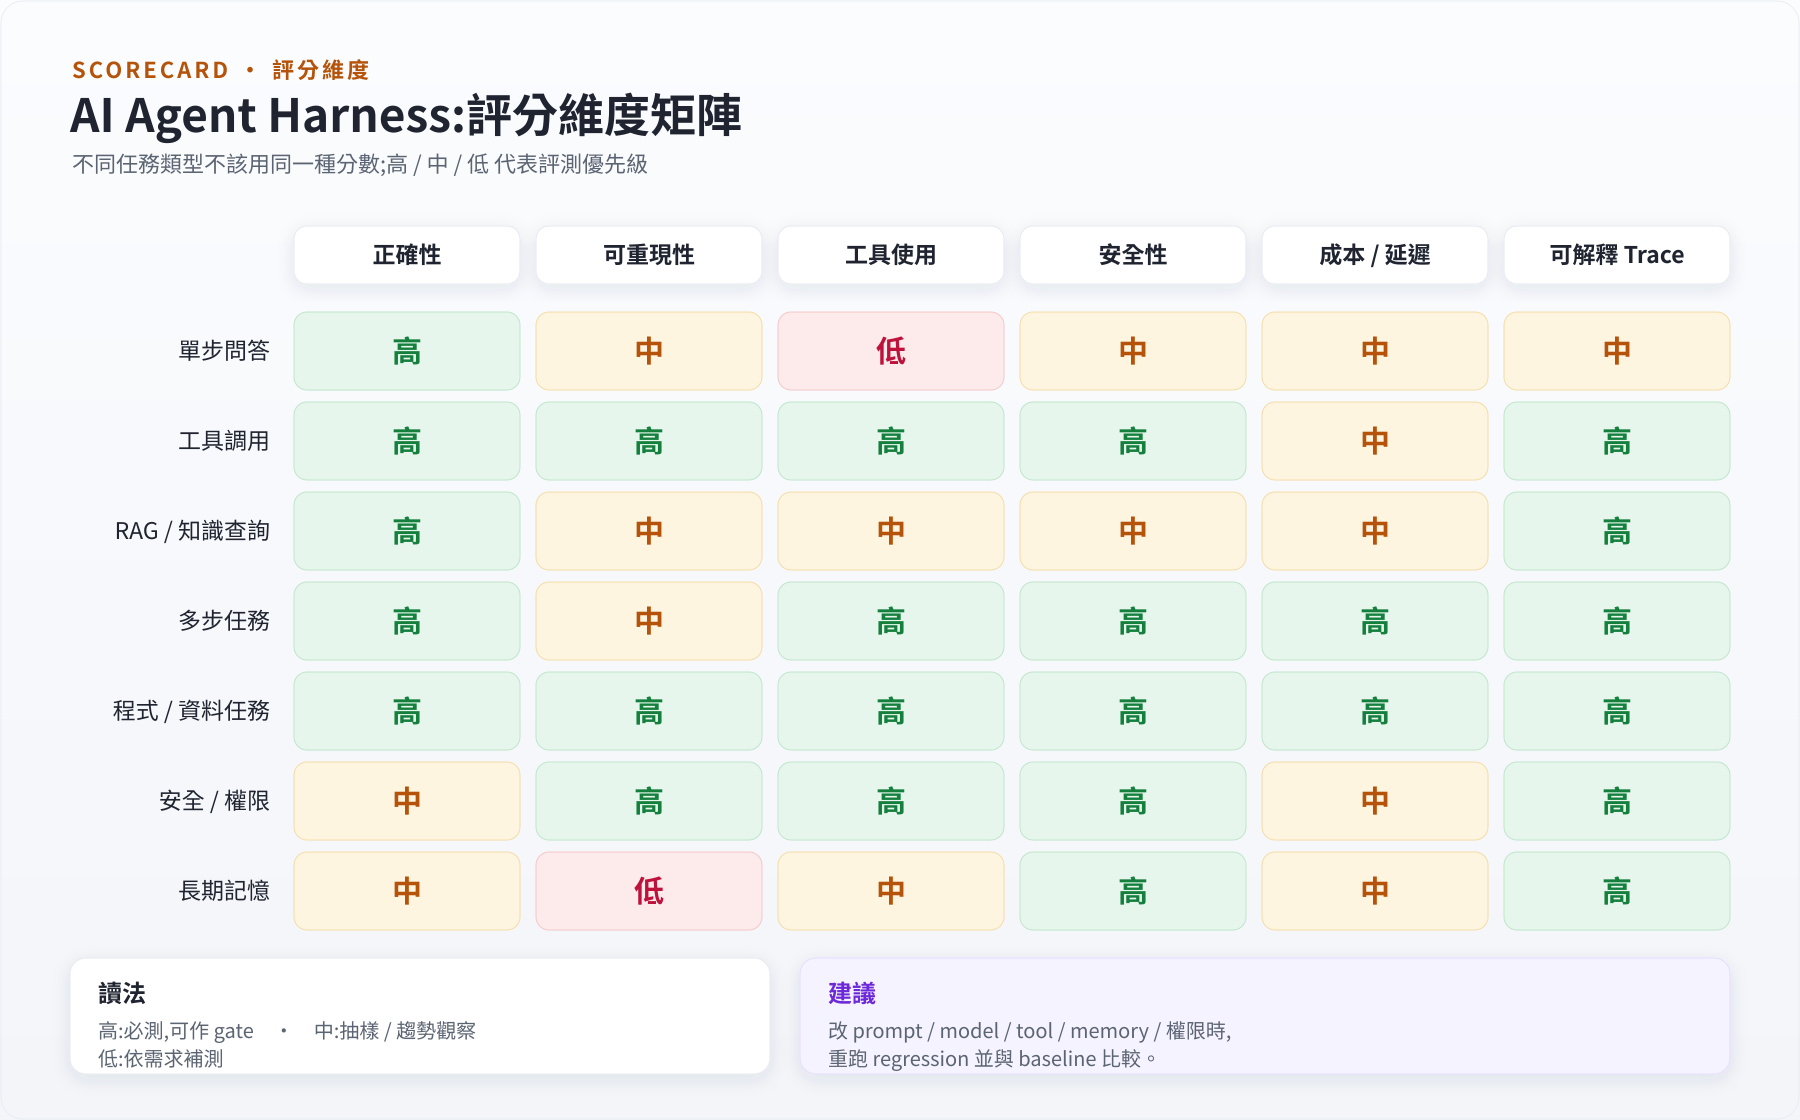1800x1120 pixels.
Task: Click the RAG / 知識查詢 row label
Action: (193, 531)
